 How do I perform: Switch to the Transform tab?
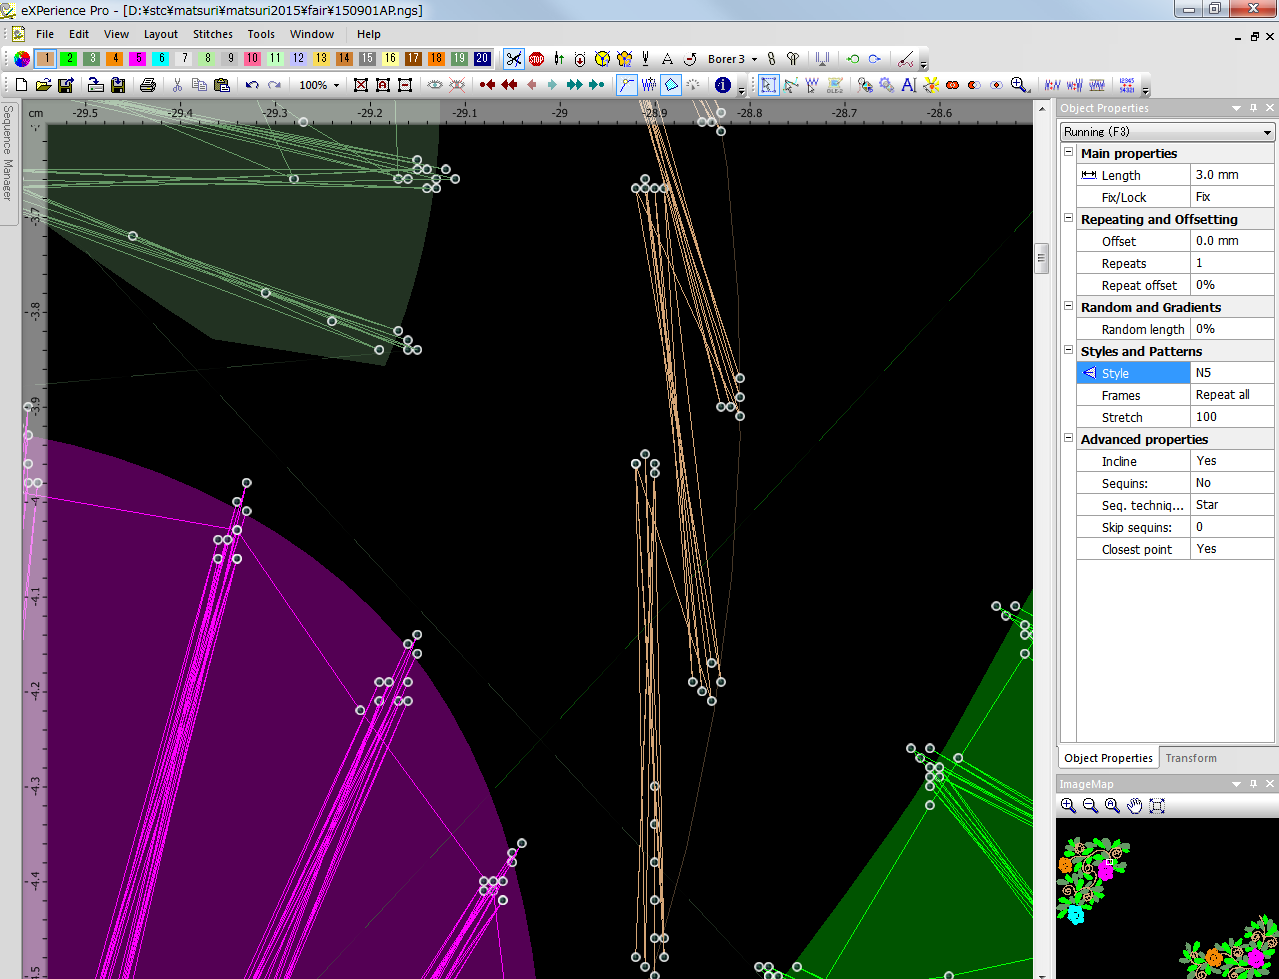1191,758
